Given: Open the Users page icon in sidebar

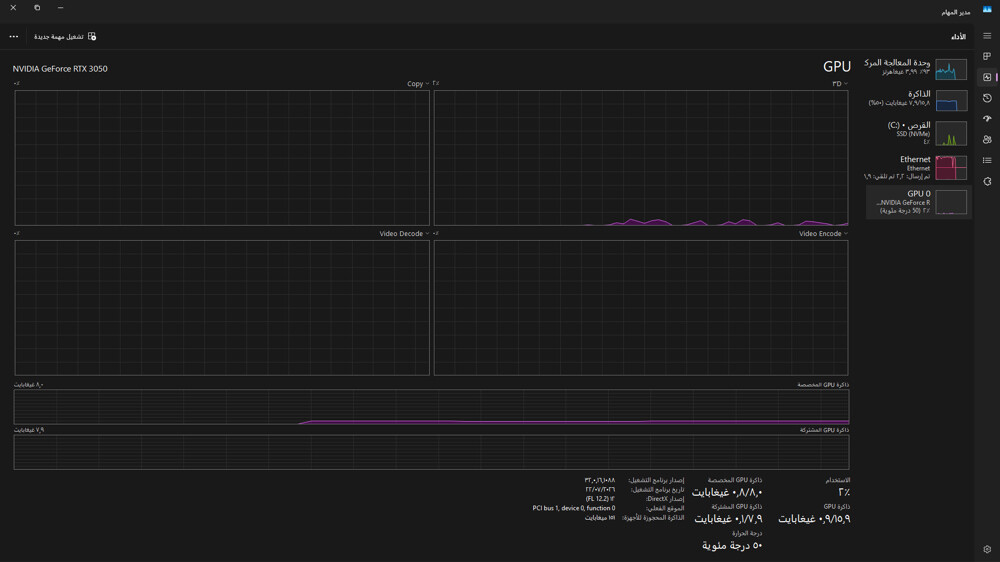Looking at the screenshot, I should 987,140.
